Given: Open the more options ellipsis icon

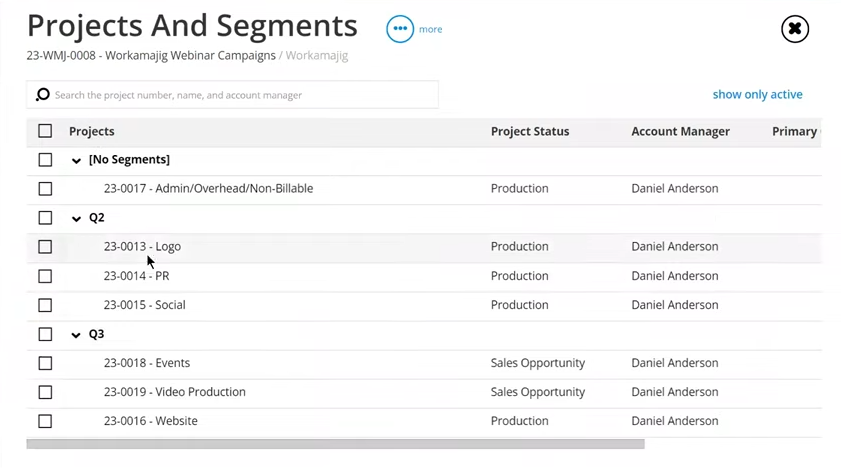Looking at the screenshot, I should (400, 29).
